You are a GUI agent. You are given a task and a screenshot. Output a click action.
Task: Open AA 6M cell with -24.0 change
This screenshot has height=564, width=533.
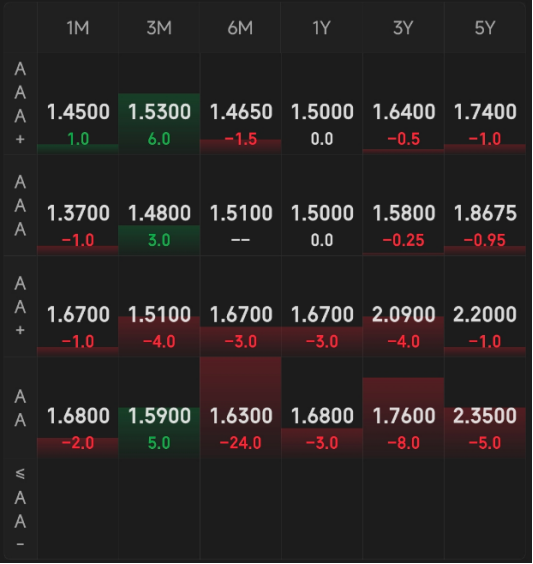[x=241, y=408]
